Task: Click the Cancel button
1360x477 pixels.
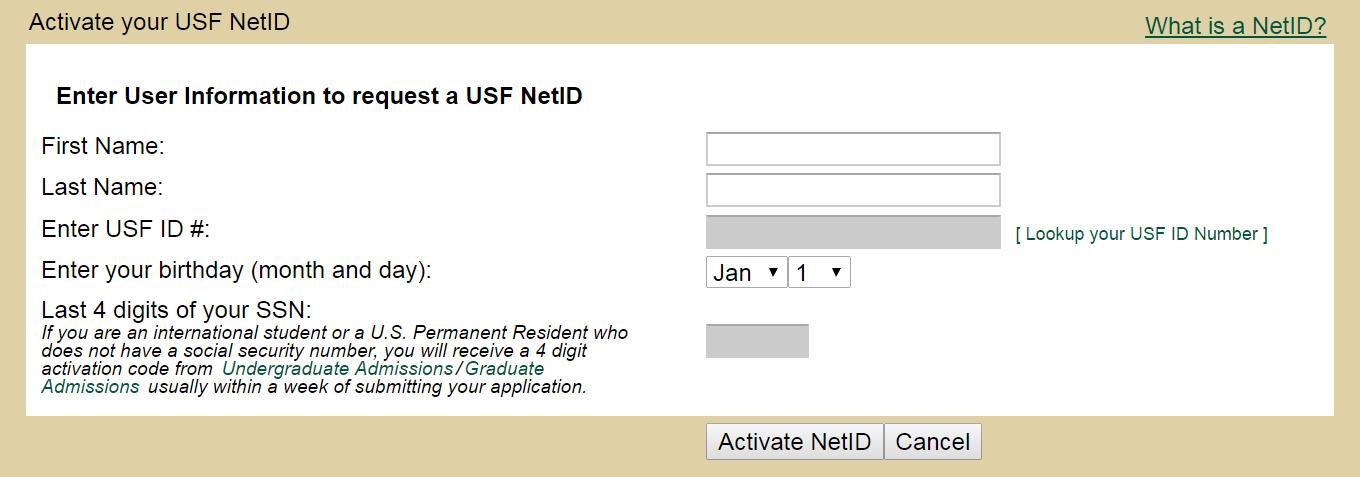Action: 932,442
